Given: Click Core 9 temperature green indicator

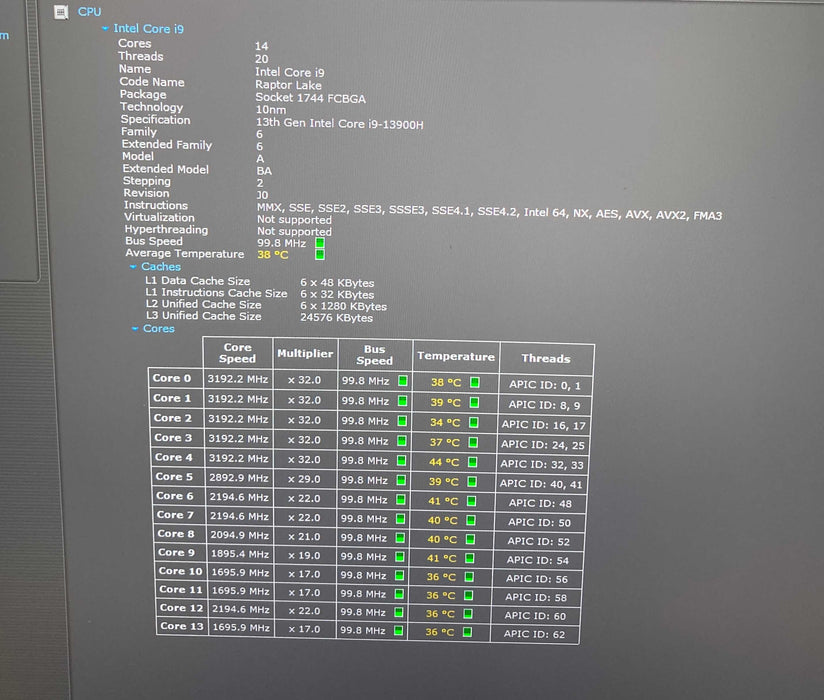Looking at the screenshot, I should pos(470,558).
